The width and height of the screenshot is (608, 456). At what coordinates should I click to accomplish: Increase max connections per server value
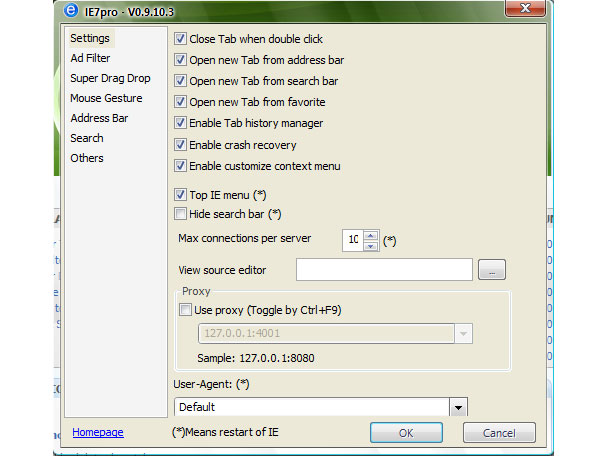pyautogui.click(x=371, y=235)
